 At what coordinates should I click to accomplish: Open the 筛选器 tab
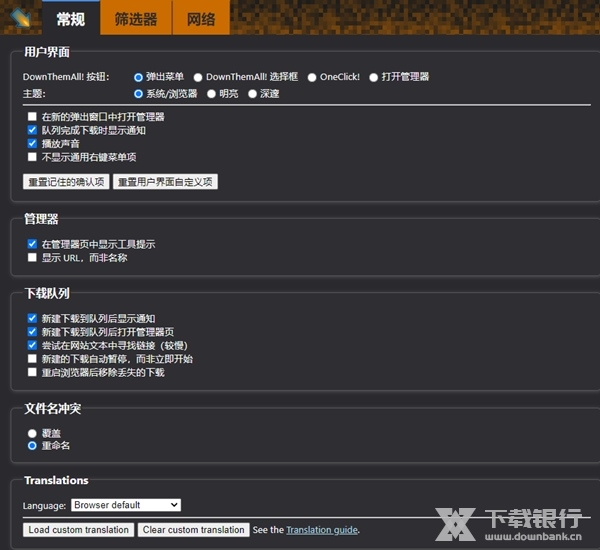[136, 18]
